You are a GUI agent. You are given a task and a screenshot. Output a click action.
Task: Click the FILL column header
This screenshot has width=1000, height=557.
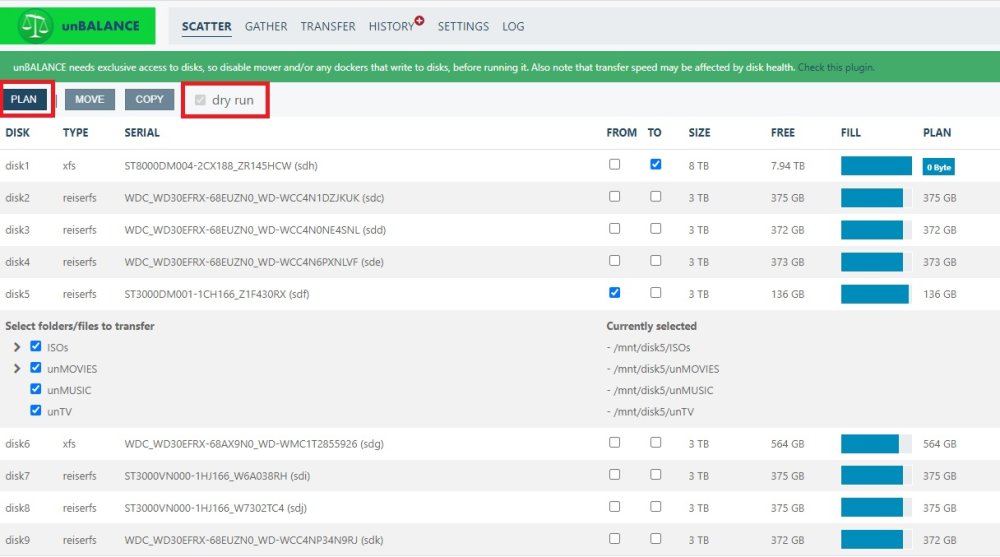[851, 133]
